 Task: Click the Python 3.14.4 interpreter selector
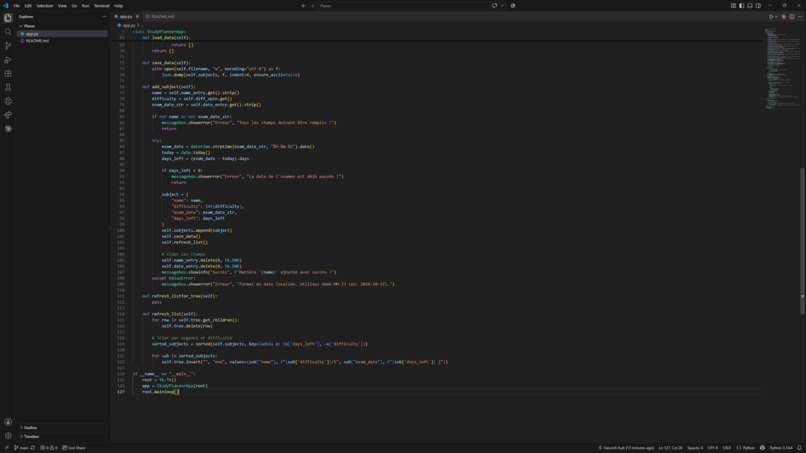tap(781, 448)
